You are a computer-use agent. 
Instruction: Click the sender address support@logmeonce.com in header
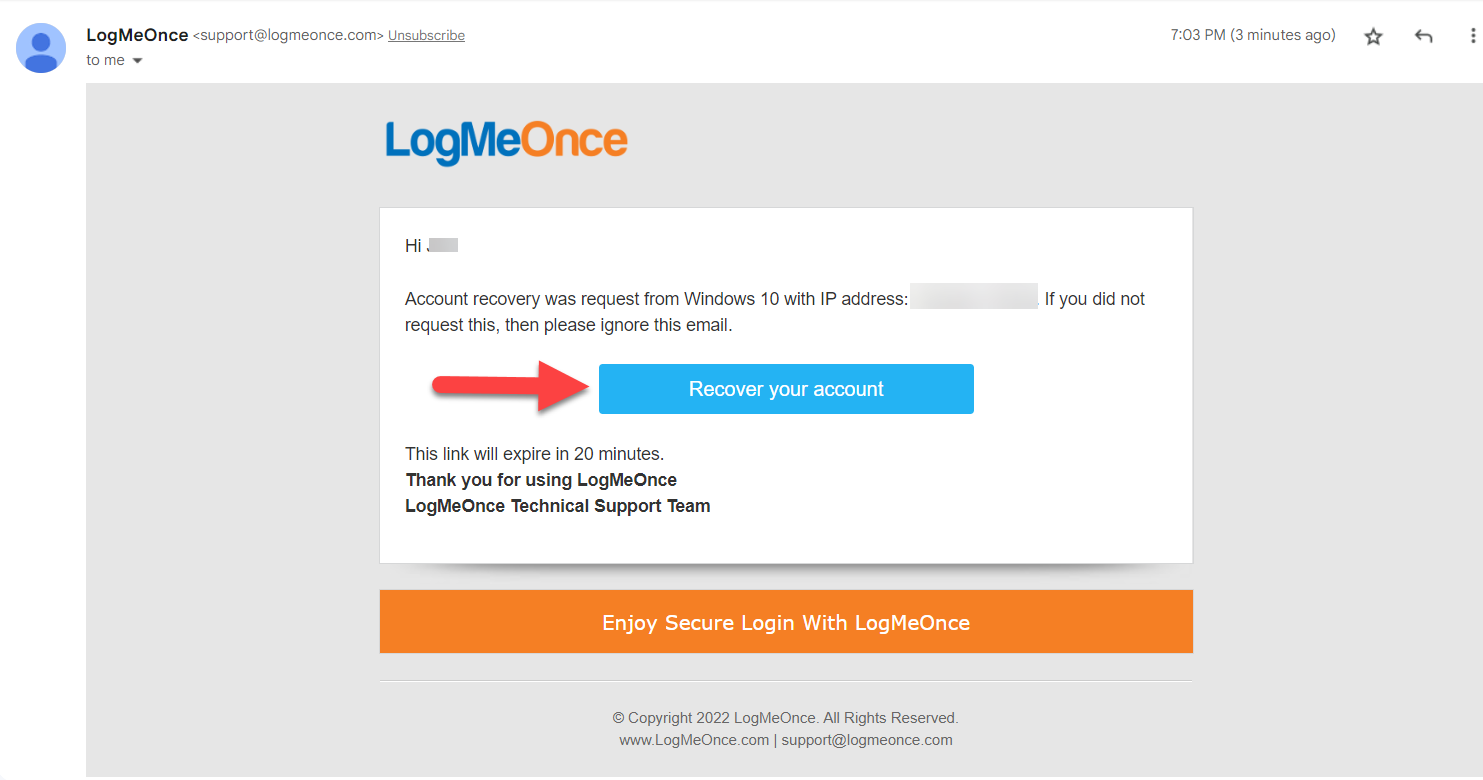coord(288,35)
